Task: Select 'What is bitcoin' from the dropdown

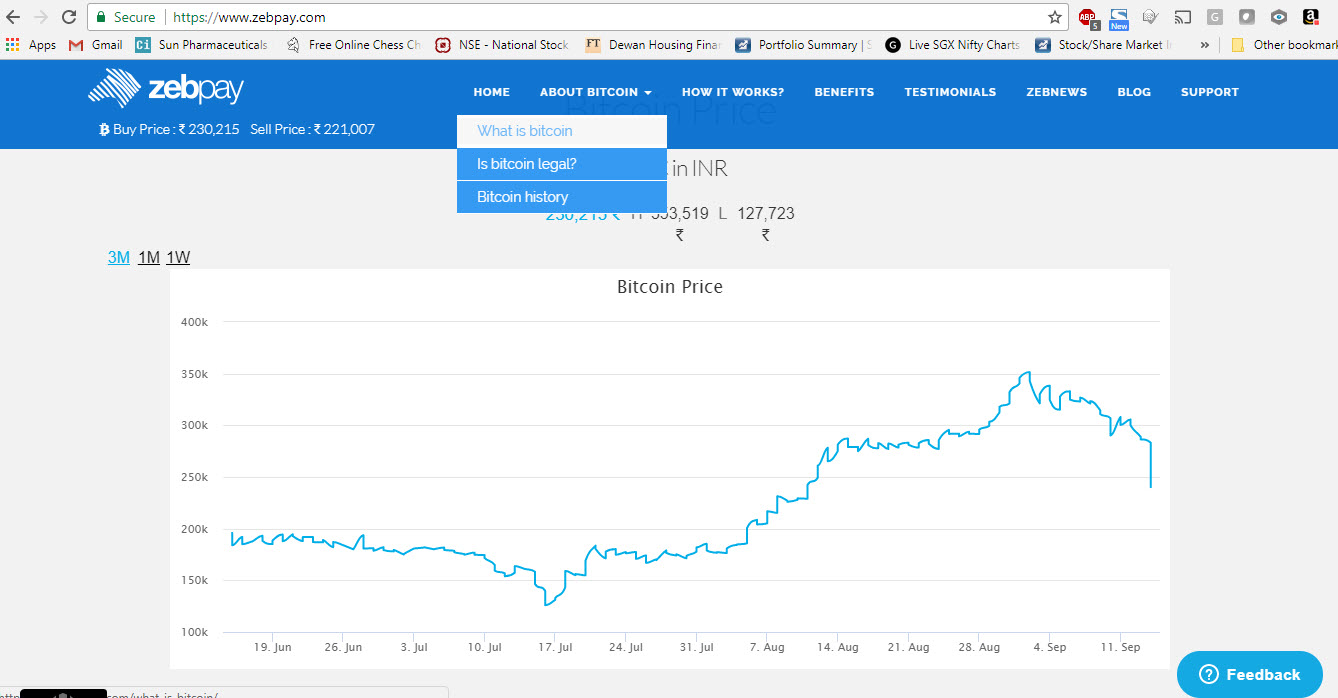Action: pos(525,131)
